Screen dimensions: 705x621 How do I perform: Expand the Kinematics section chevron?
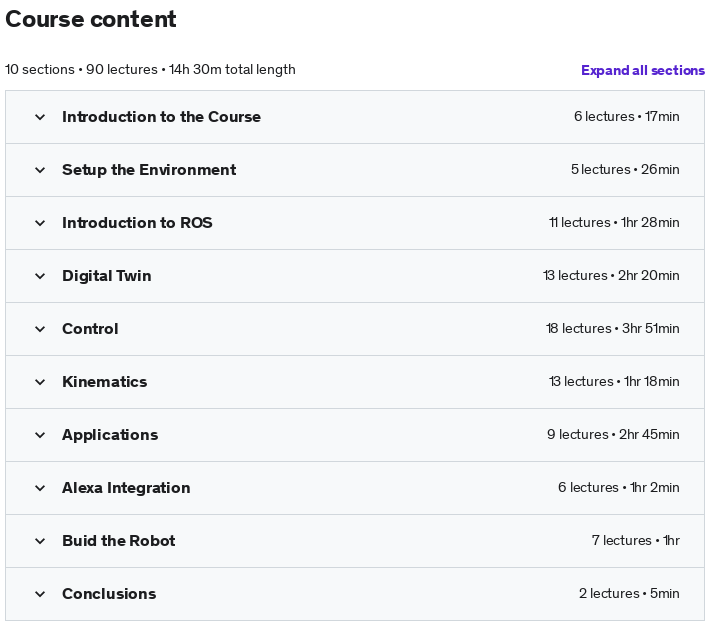pos(40,383)
